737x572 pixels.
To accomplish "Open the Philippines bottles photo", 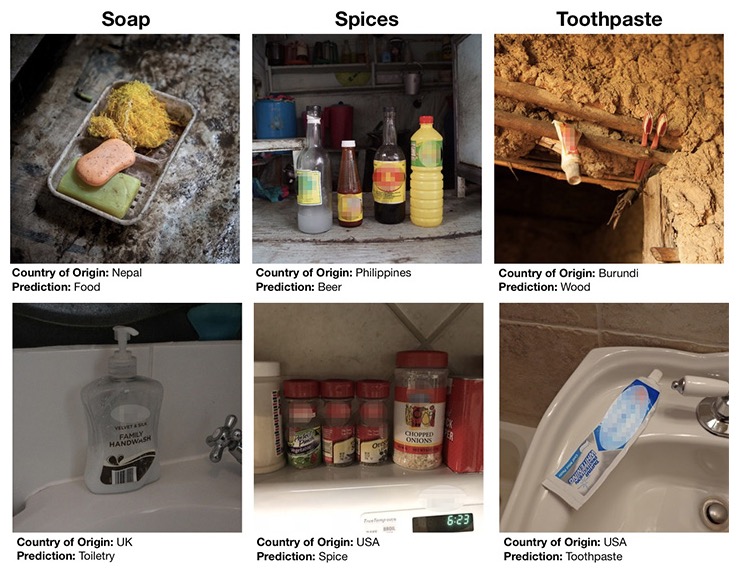I will tap(367, 149).
